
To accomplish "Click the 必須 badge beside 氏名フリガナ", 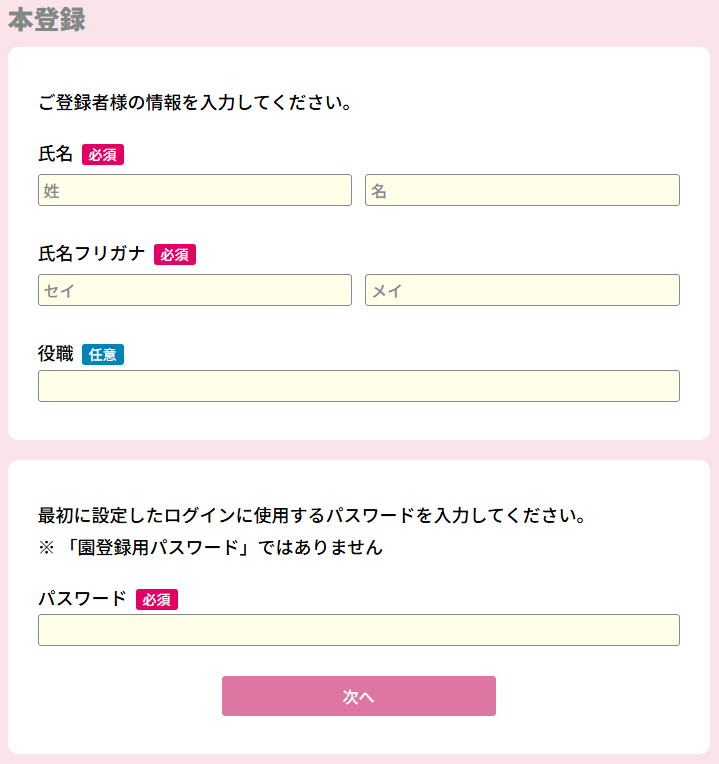I will point(175,255).
